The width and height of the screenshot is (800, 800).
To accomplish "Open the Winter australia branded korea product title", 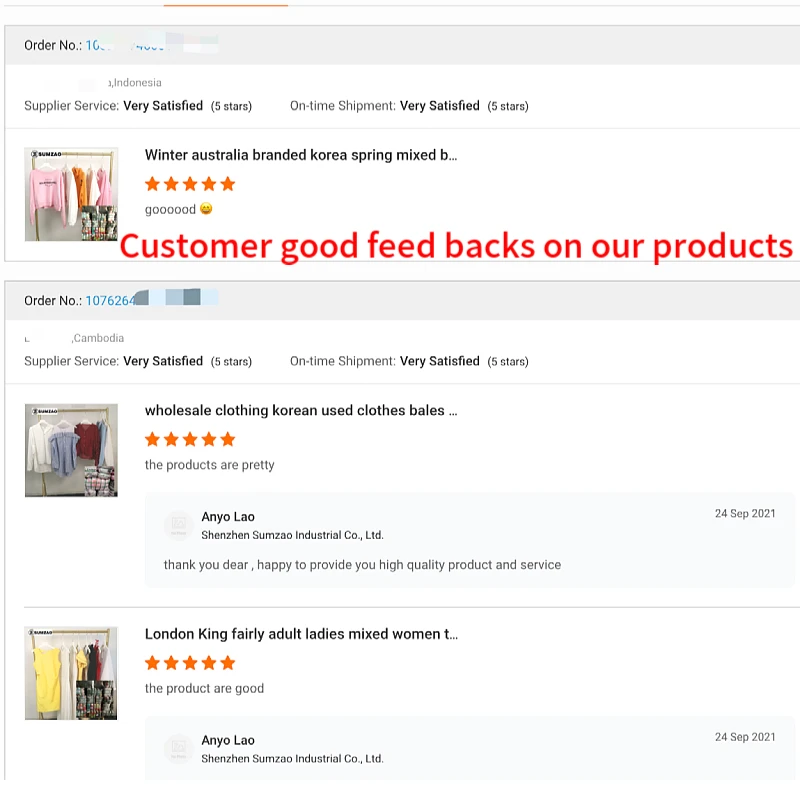I will (x=300, y=155).
